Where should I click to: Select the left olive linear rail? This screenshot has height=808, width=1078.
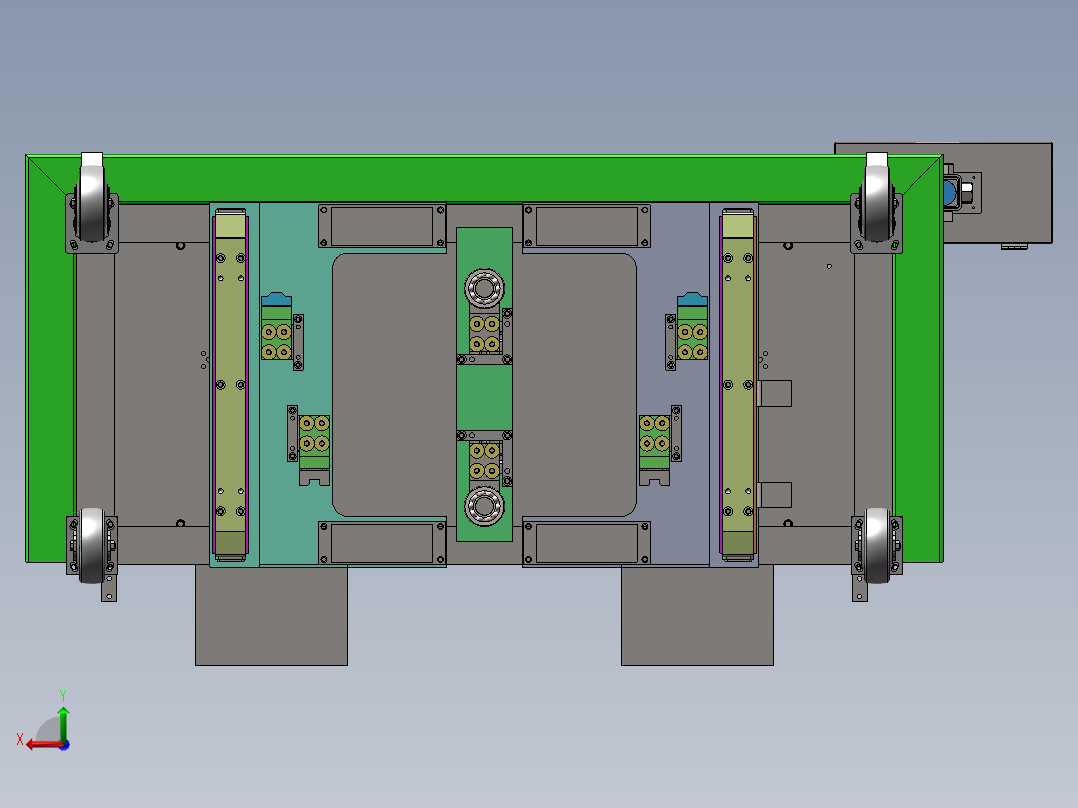point(230,384)
